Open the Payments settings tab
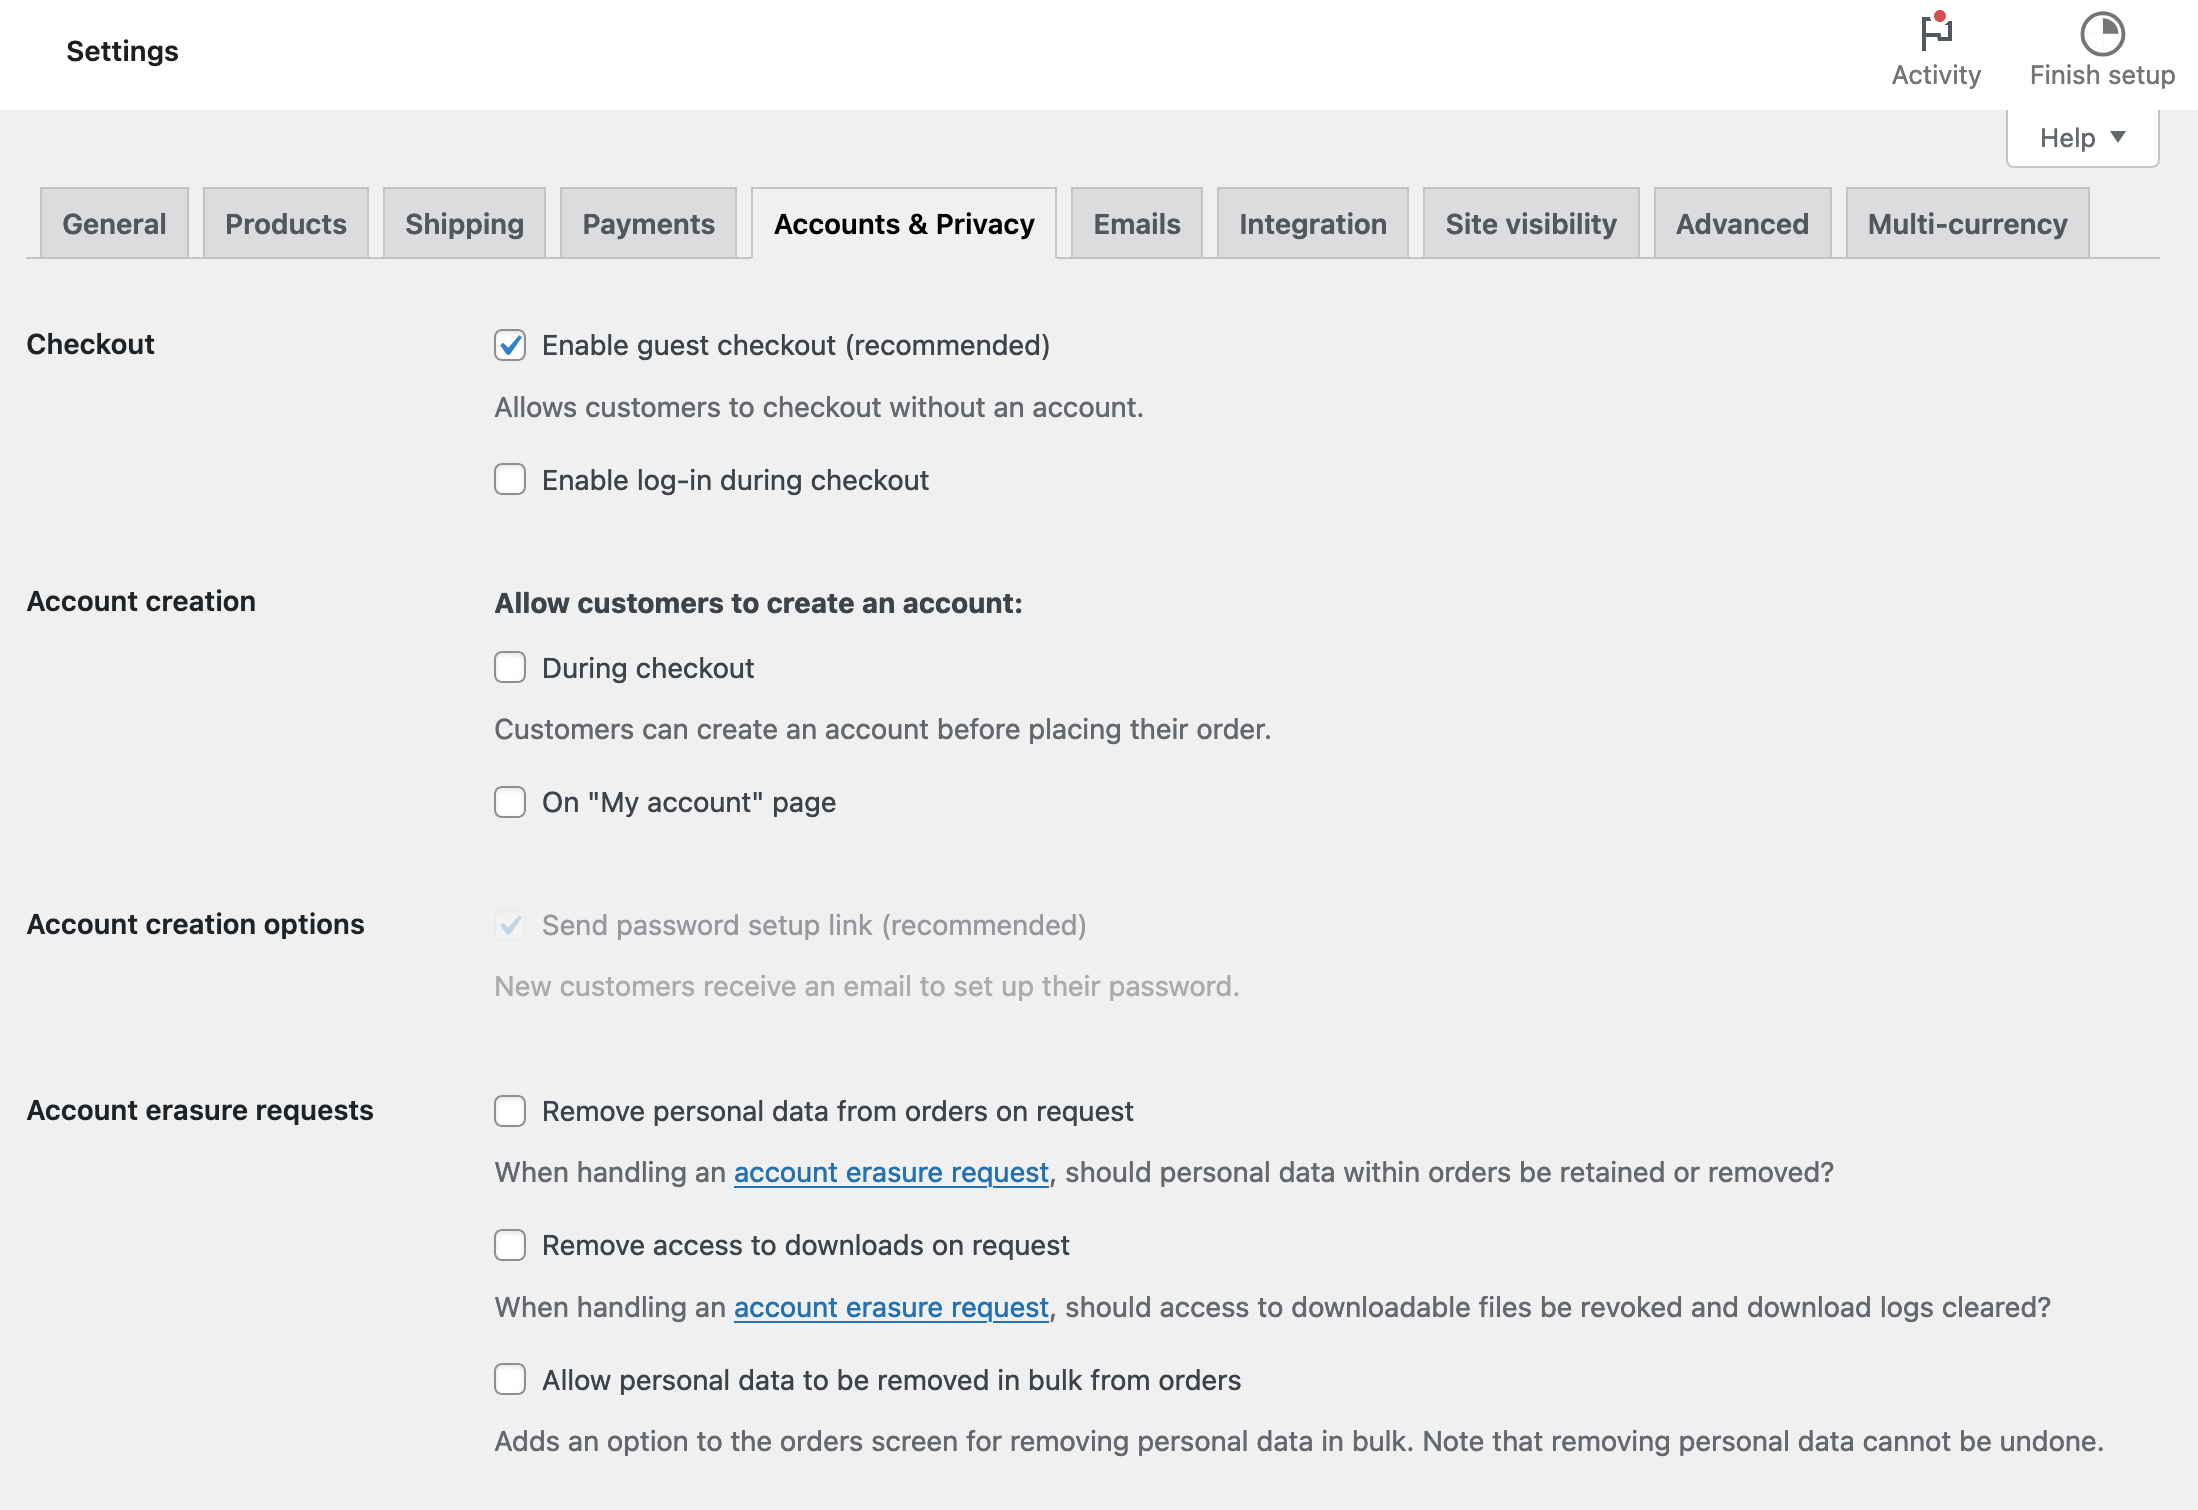The width and height of the screenshot is (2198, 1510). point(648,223)
